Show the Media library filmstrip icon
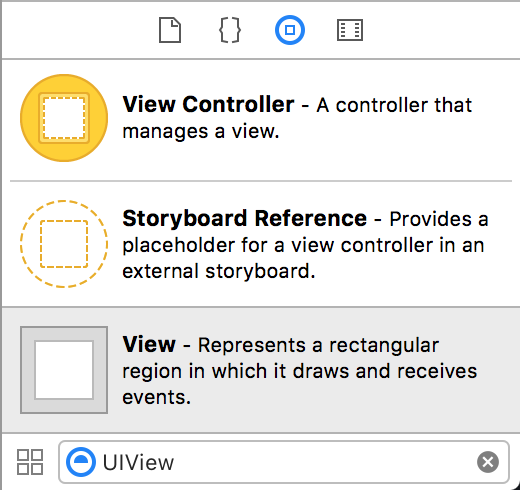 (x=350, y=30)
